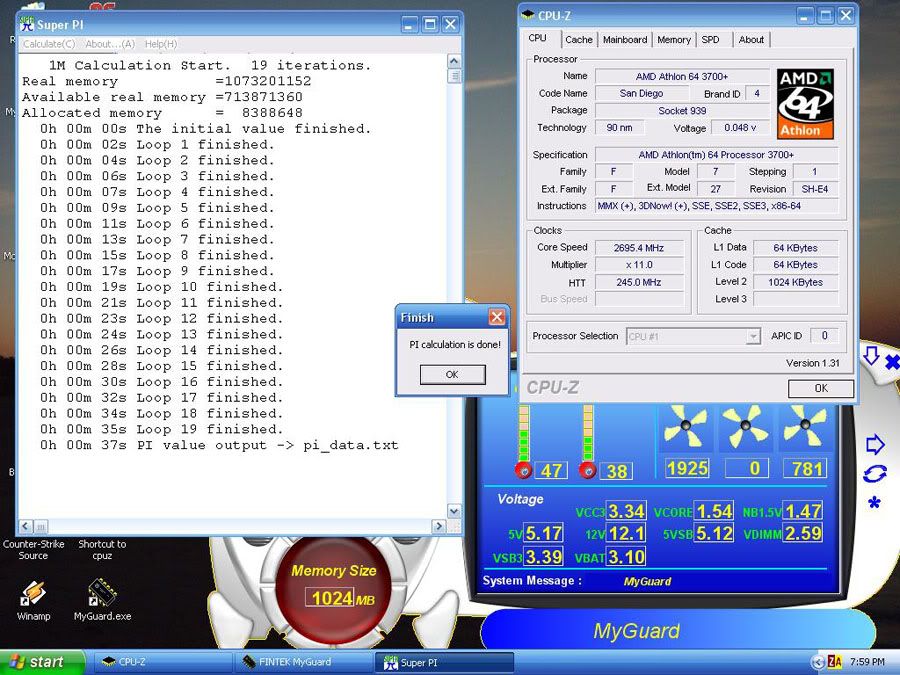Click the red thermometer bulb beside 47
Viewport: 900px width, 675px height.
click(523, 470)
